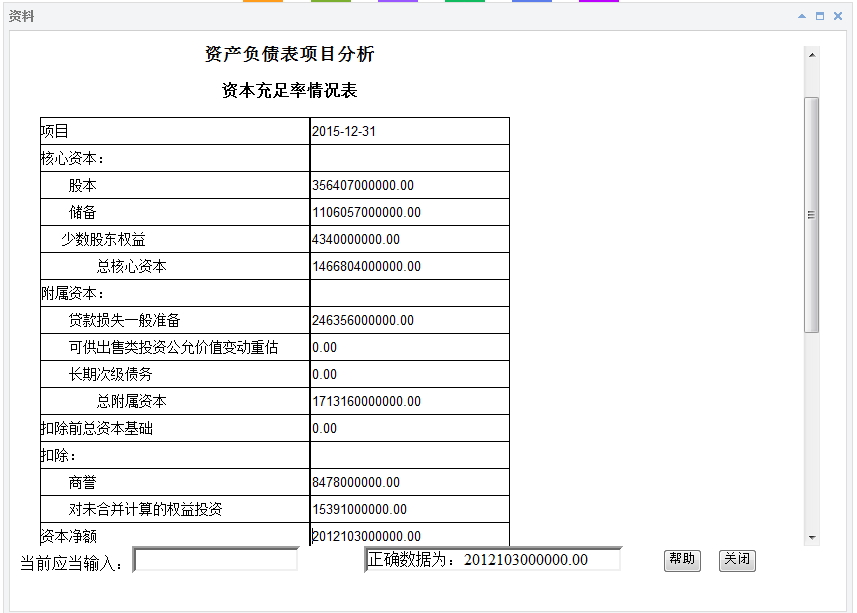
Task: Click the 长期次级债务 row label
Action: (110, 374)
